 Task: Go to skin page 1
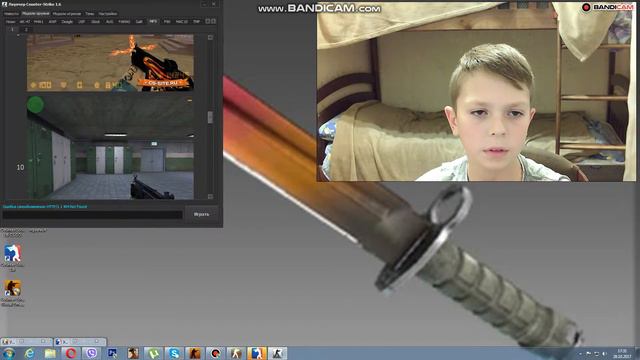12,29
